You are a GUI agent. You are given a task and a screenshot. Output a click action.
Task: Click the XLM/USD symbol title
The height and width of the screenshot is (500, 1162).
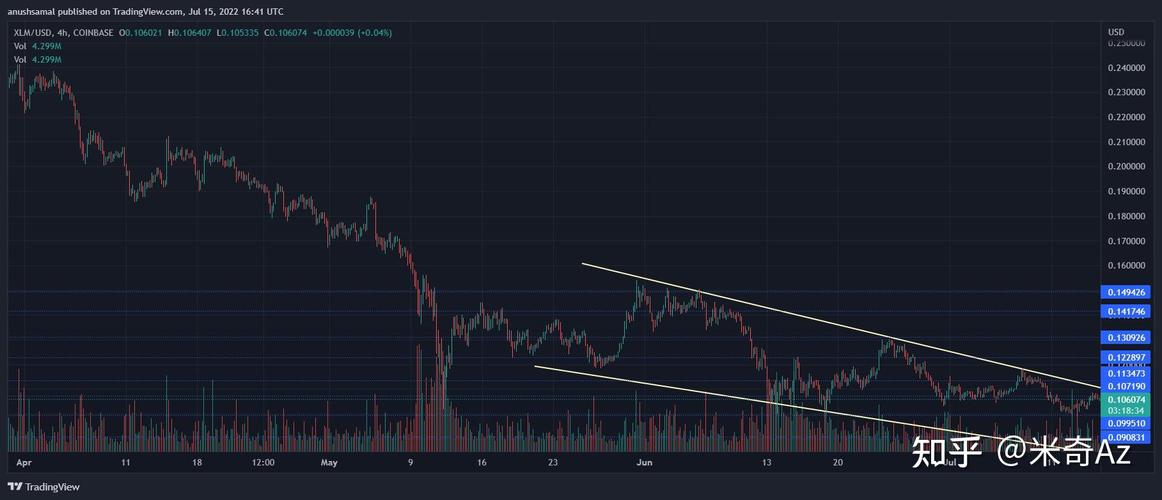click(34, 33)
